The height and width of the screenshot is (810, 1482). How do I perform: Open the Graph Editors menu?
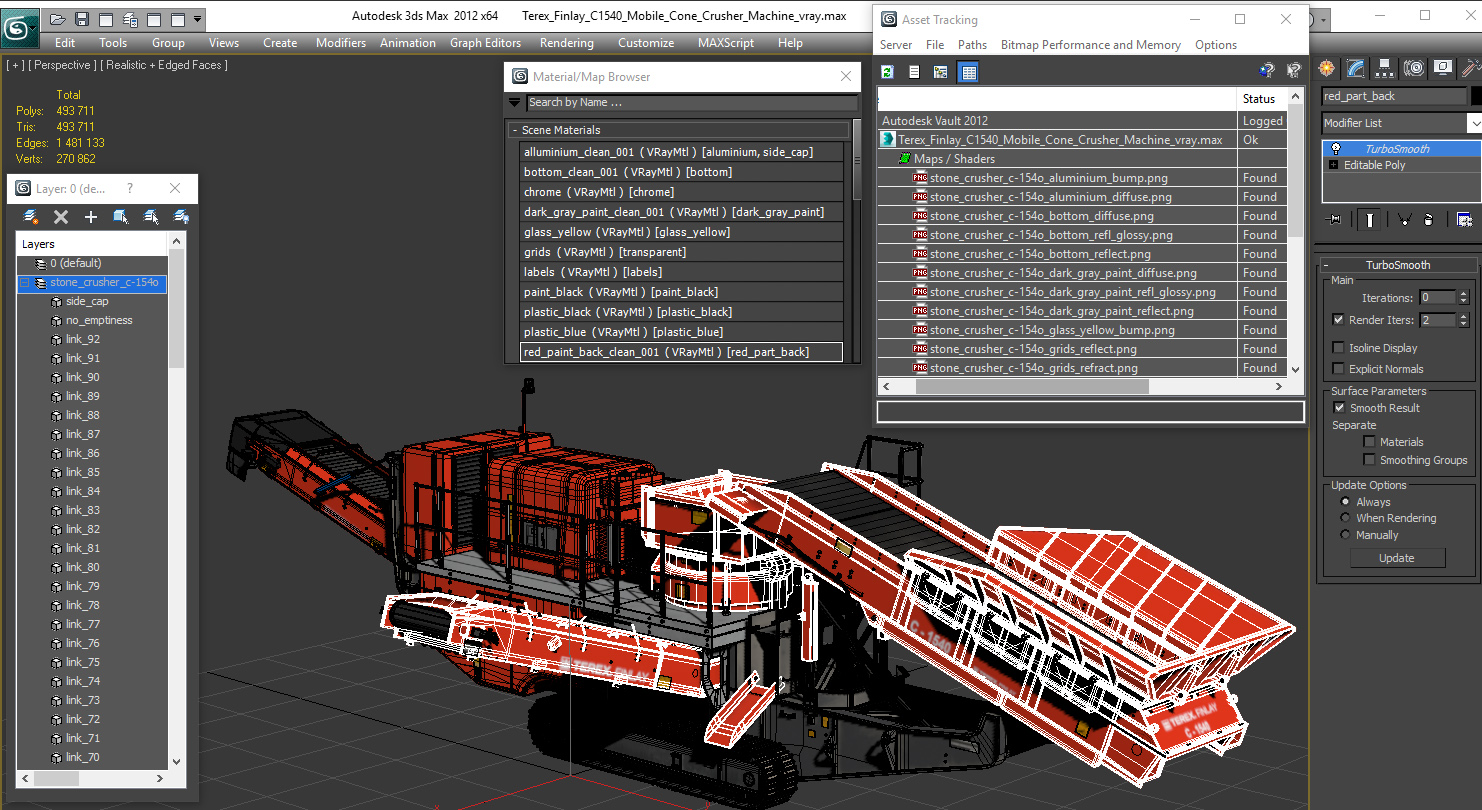click(x=485, y=43)
